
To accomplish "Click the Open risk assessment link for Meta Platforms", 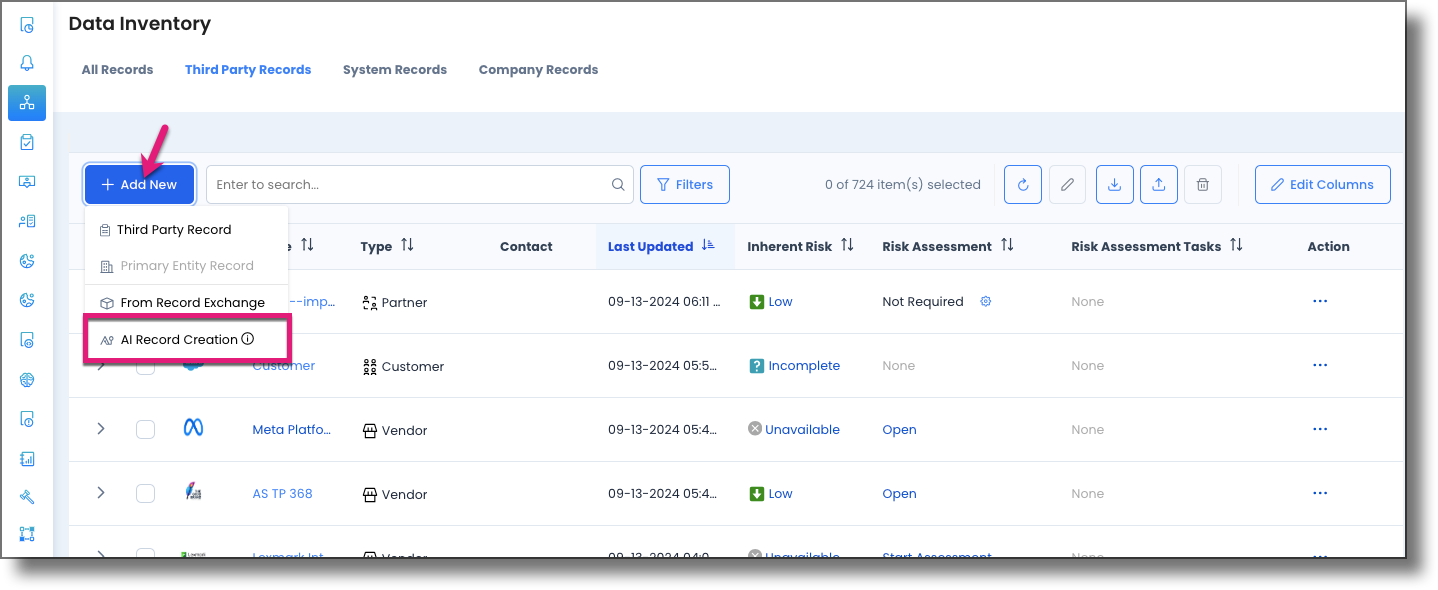I will click(x=898, y=428).
